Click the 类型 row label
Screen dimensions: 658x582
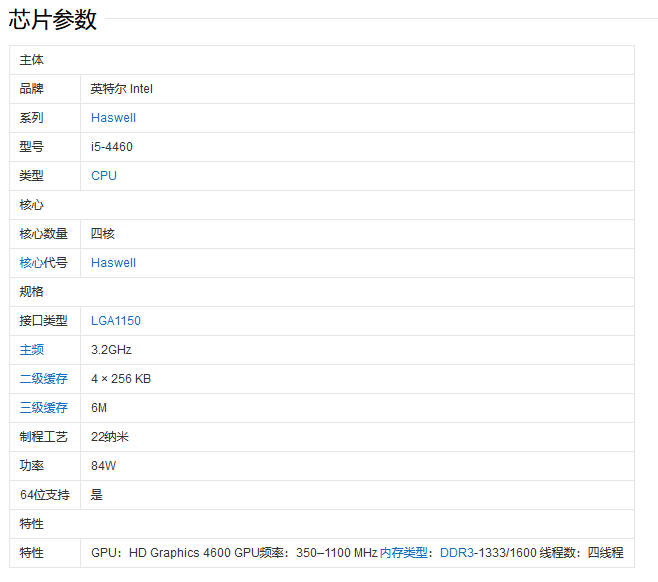(31, 176)
